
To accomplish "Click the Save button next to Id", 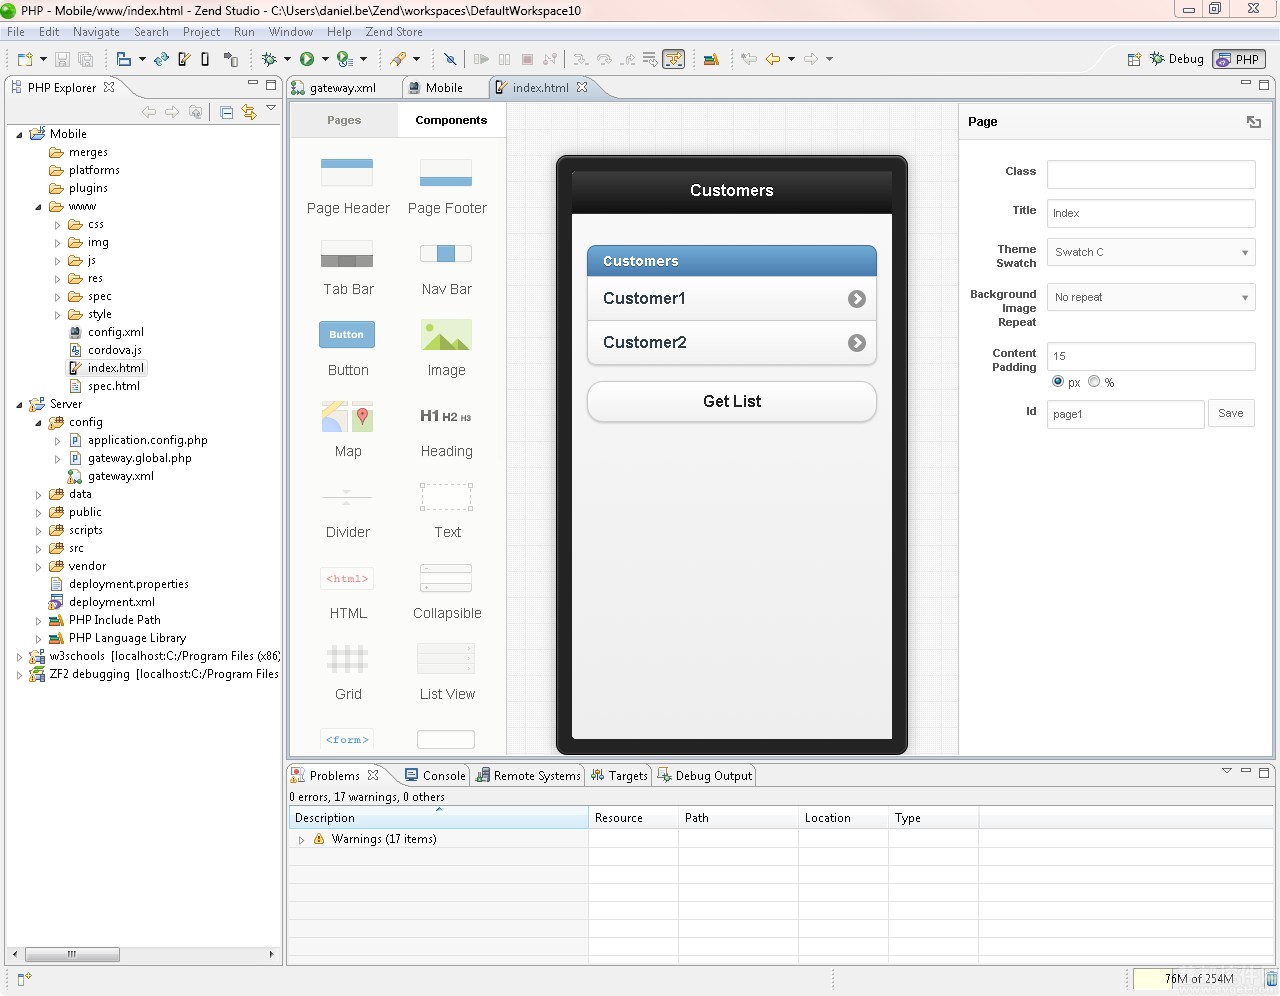I will tap(1231, 413).
